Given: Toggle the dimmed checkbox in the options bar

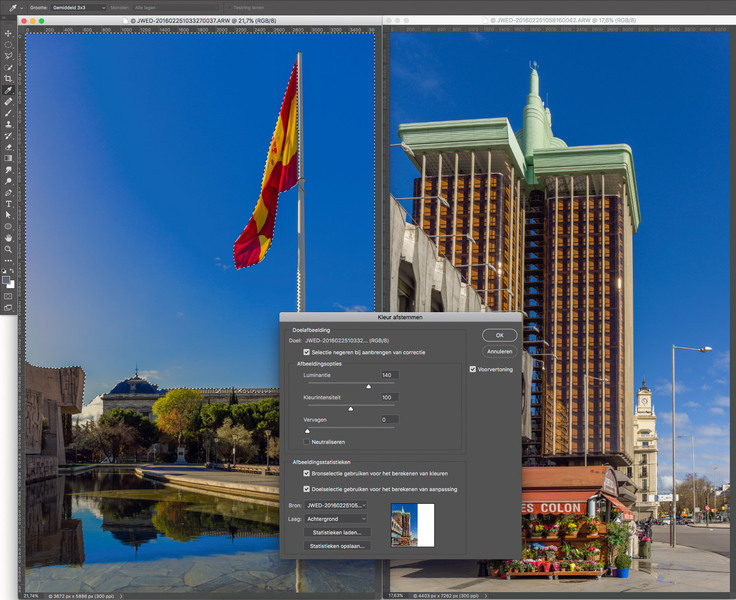Looking at the screenshot, I should click(x=229, y=8).
